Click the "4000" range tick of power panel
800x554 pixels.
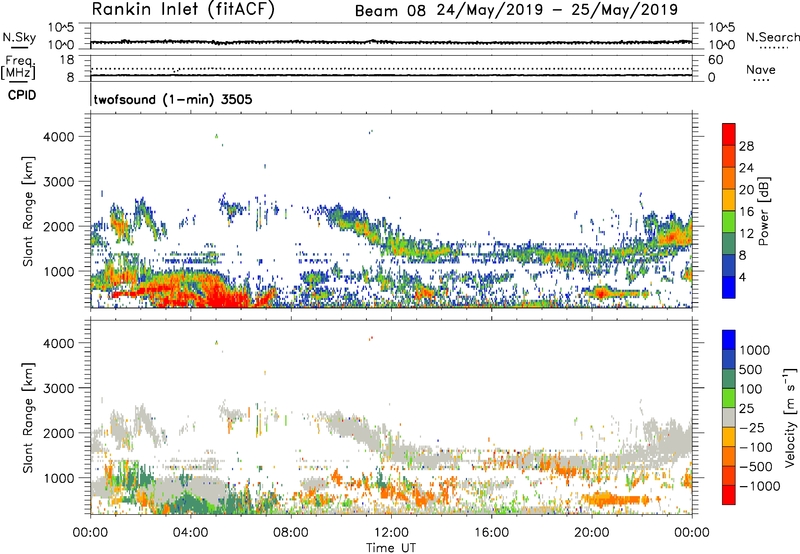(59, 137)
